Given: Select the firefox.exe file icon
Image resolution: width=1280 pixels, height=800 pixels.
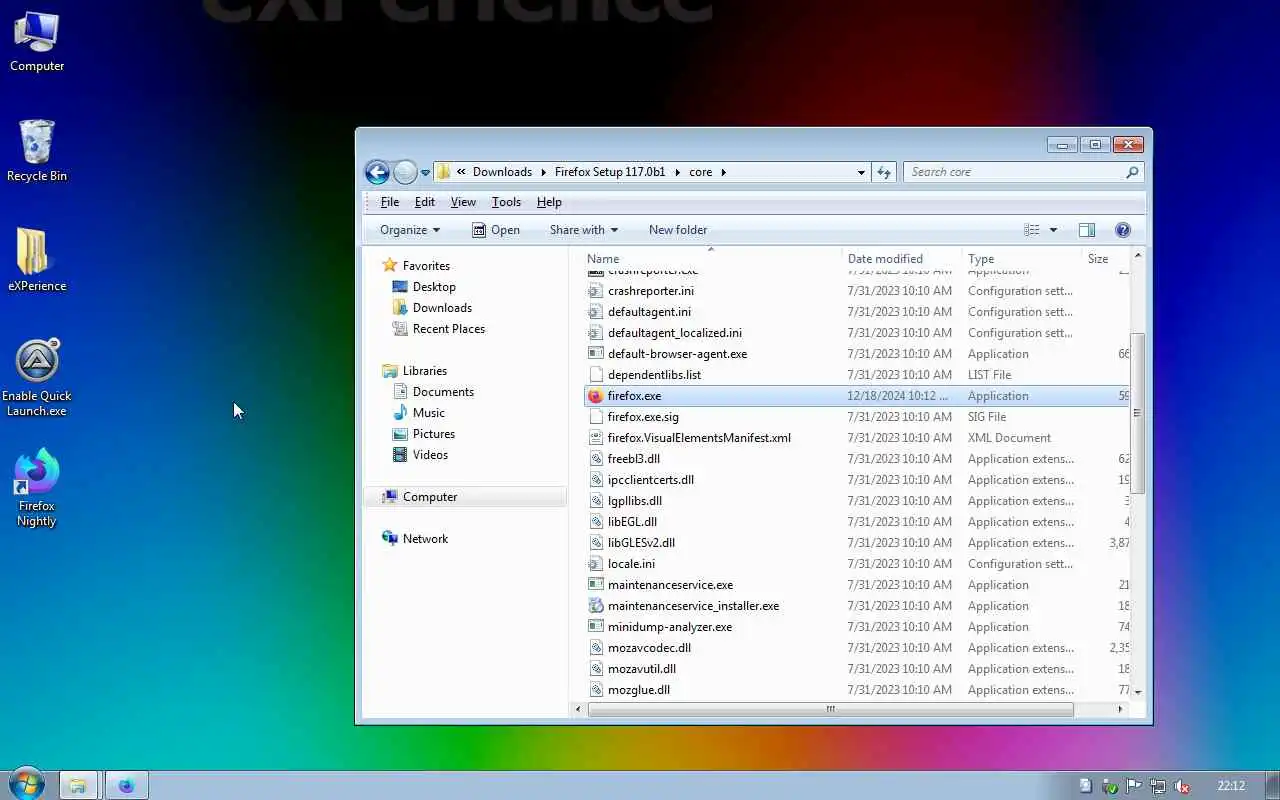Looking at the screenshot, I should pos(596,396).
